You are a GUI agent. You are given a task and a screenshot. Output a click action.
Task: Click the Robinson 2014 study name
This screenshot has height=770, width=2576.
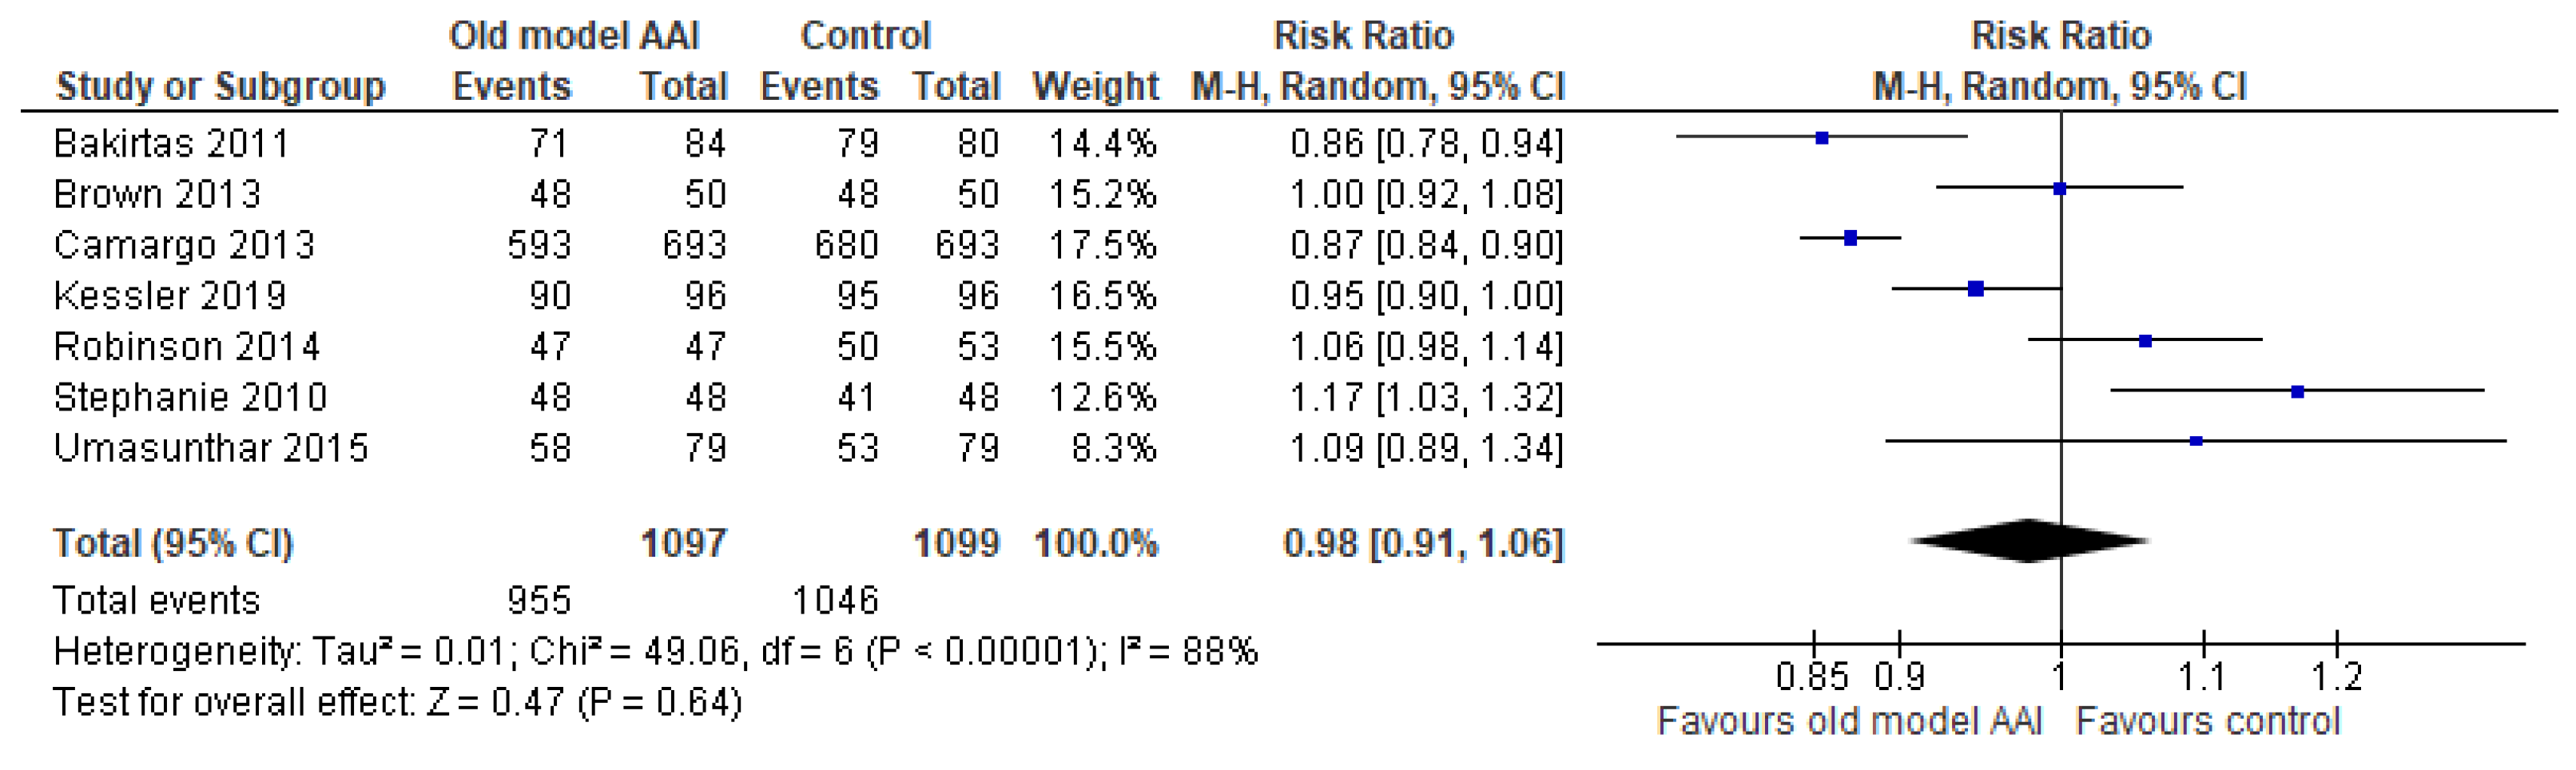(186, 347)
